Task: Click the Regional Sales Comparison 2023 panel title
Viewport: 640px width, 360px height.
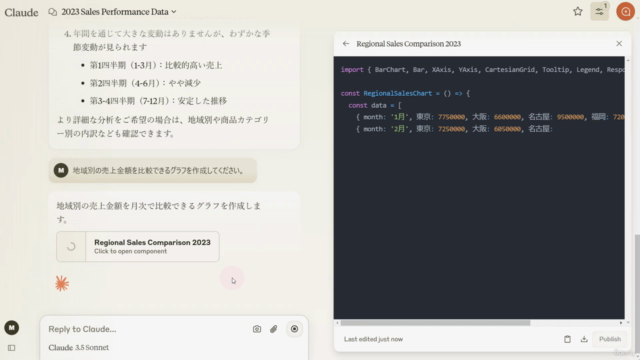Action: click(409, 44)
